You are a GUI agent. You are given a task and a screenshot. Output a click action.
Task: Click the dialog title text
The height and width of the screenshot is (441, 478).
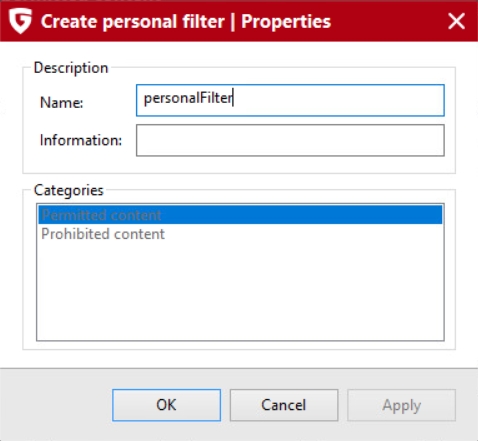tap(186, 22)
